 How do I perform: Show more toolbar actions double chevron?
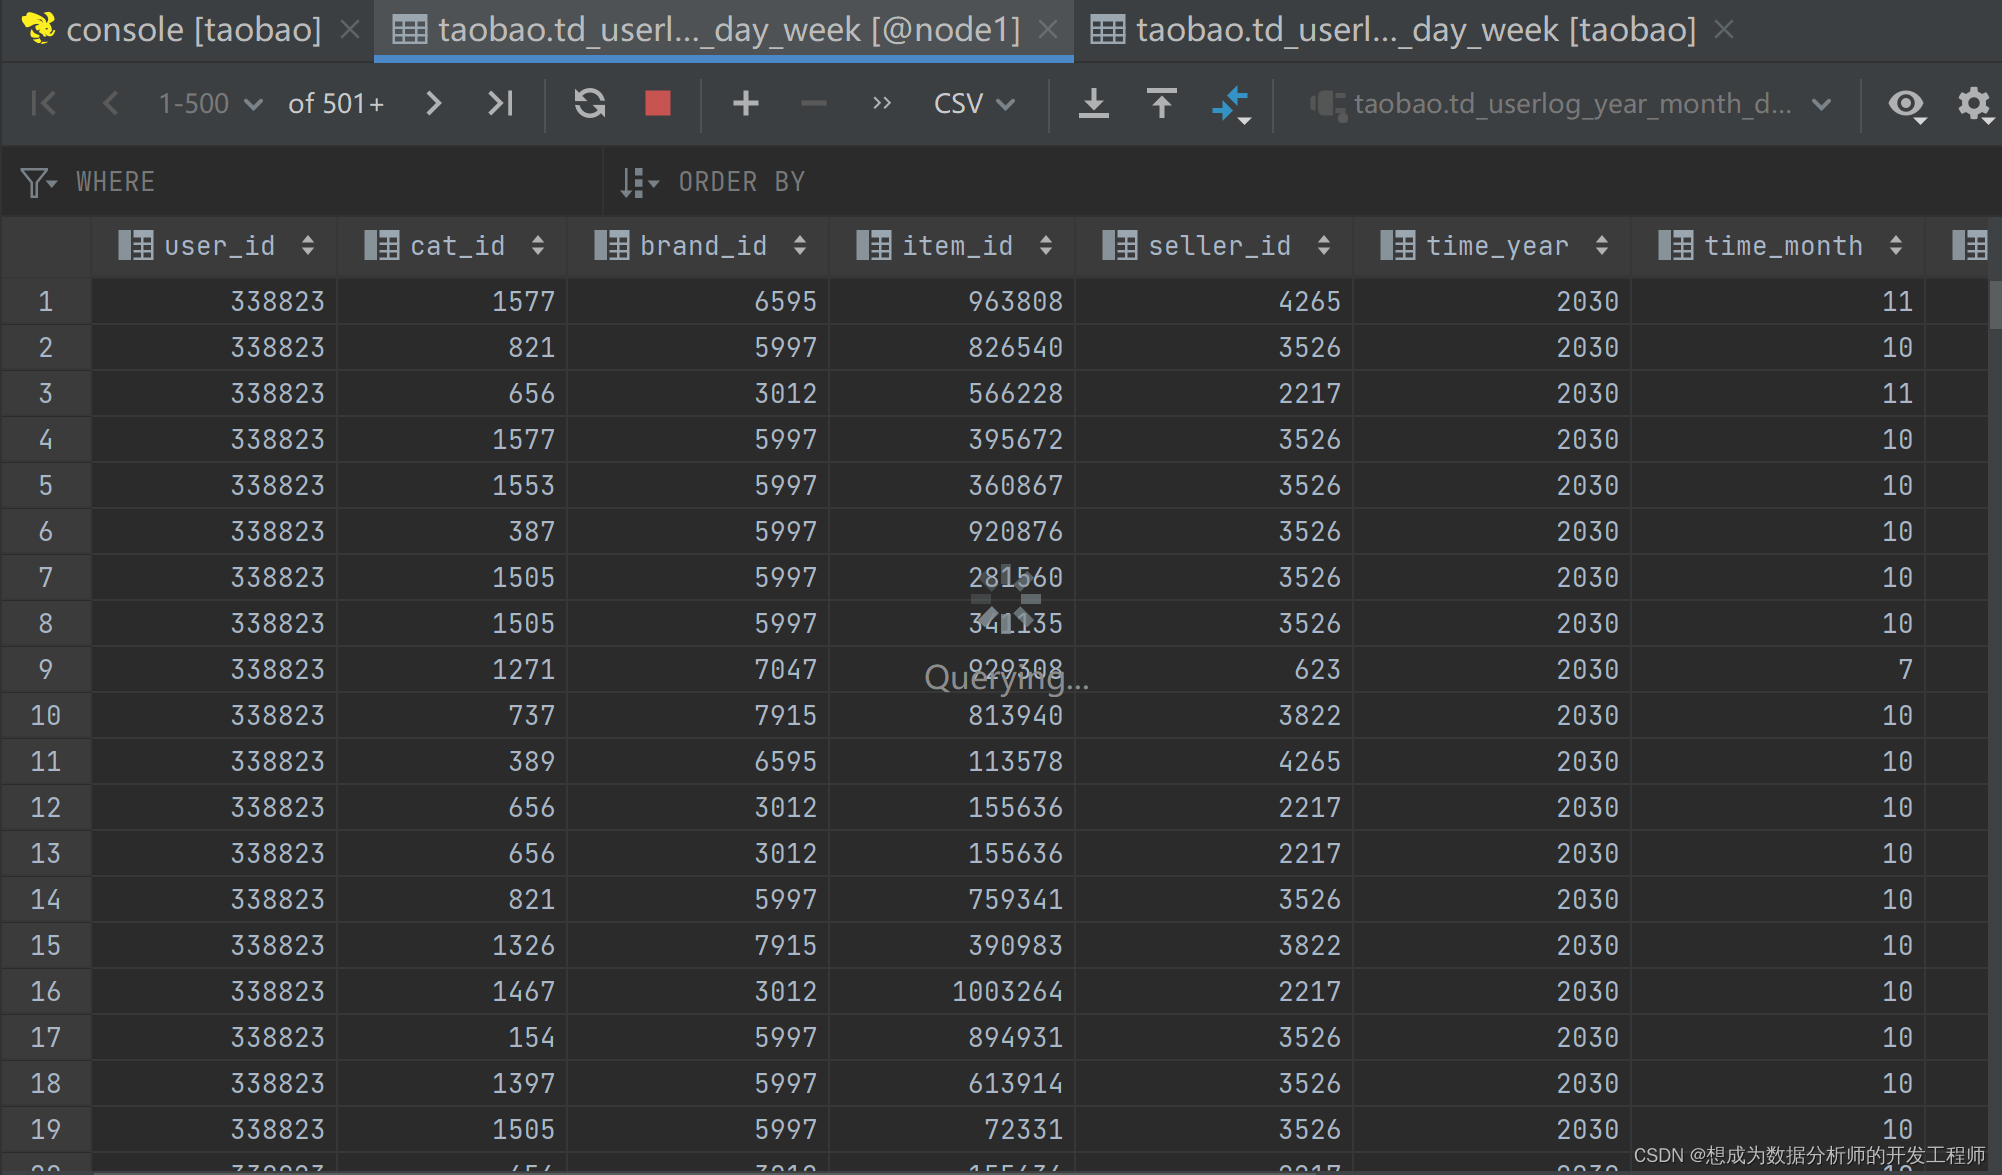(x=881, y=103)
